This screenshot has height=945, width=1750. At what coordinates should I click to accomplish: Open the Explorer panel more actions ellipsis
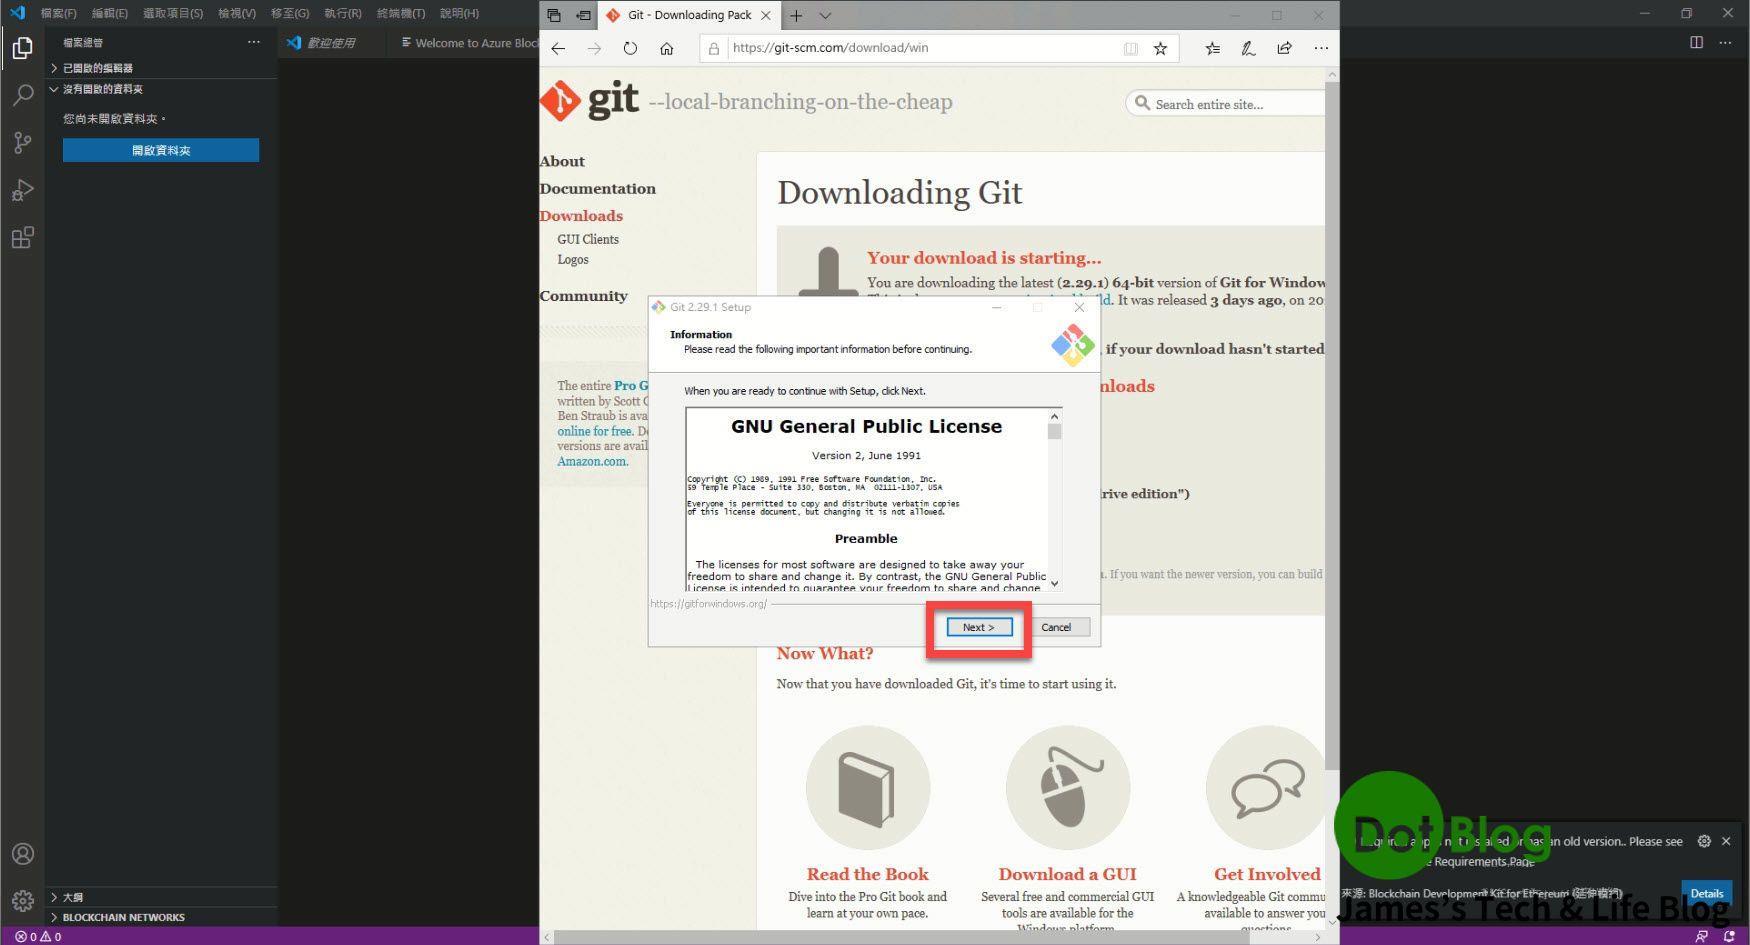(x=254, y=42)
